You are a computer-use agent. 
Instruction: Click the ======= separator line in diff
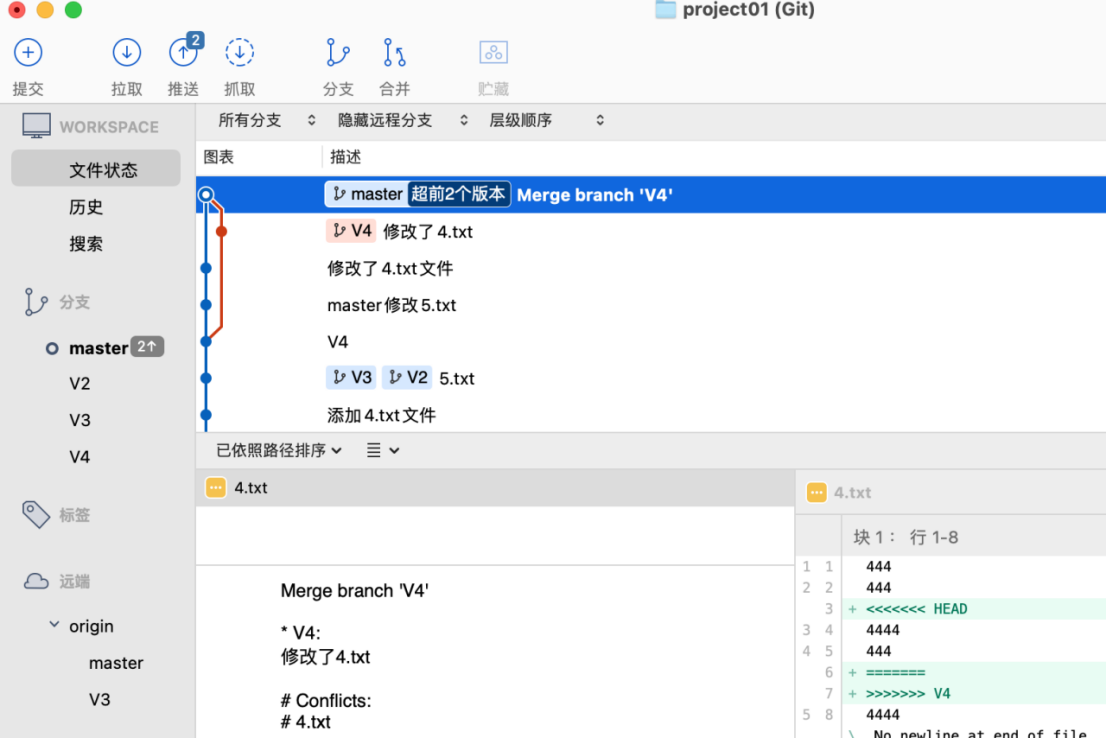click(x=895, y=672)
